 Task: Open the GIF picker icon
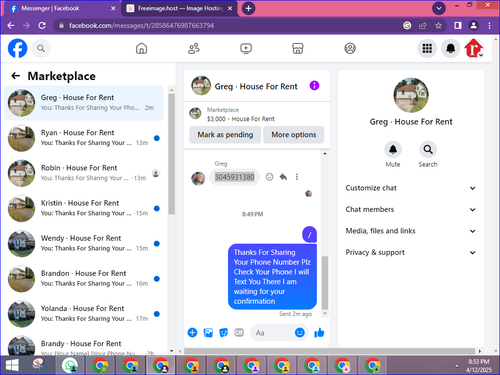coord(239,332)
